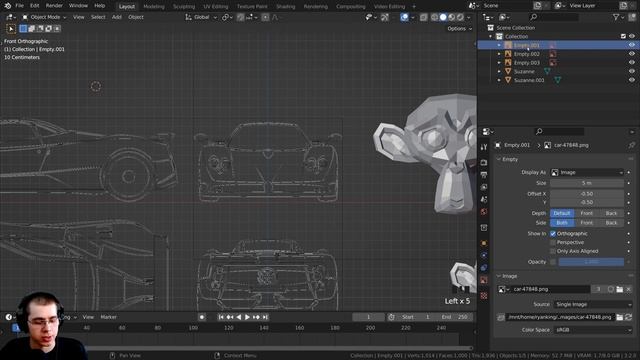Open the Options dropdown in viewport
Image resolution: width=640 pixels, height=360 pixels.
coord(459,29)
